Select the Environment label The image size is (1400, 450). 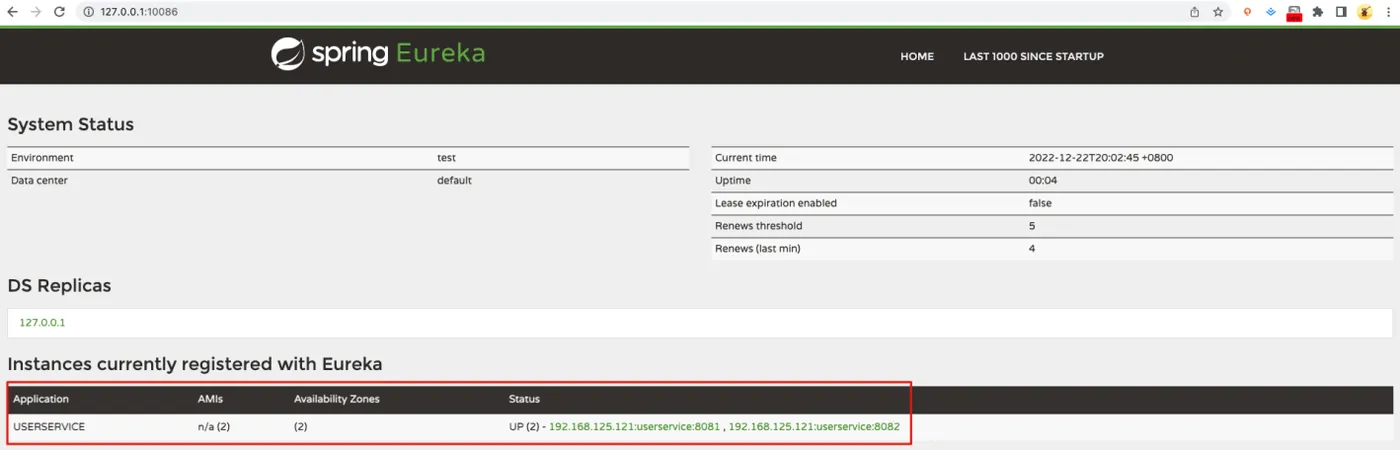pos(42,158)
